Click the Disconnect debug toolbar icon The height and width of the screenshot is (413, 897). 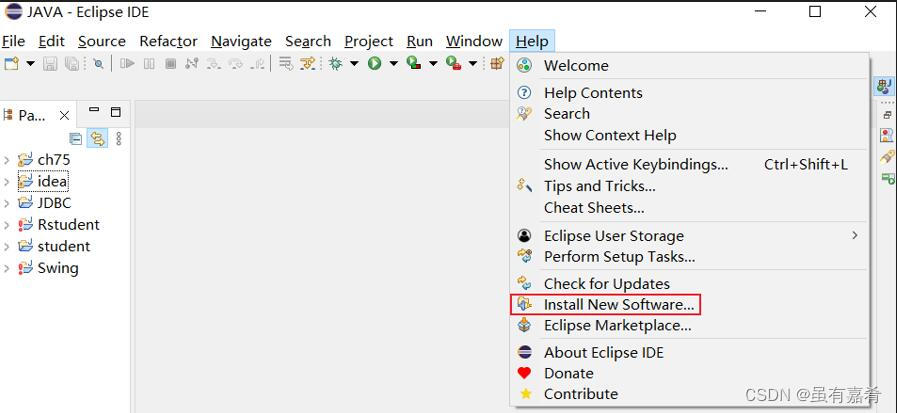click(192, 63)
